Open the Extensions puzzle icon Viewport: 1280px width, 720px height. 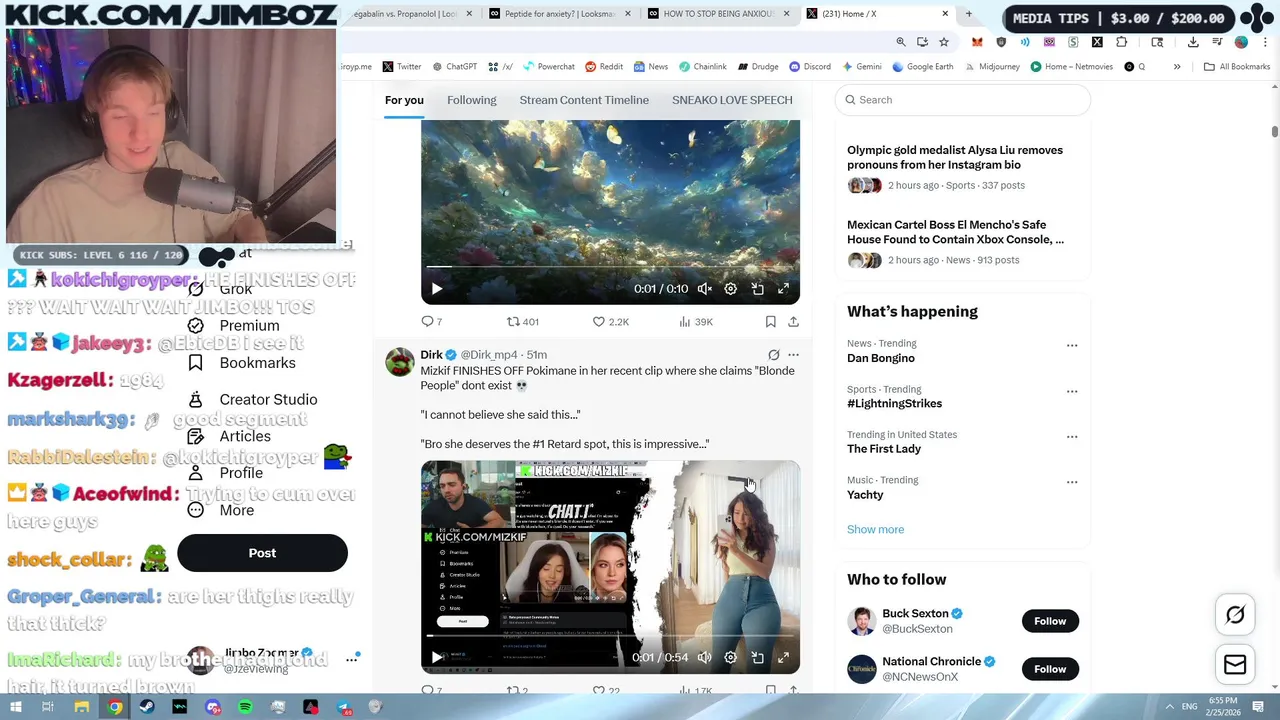point(1121,42)
